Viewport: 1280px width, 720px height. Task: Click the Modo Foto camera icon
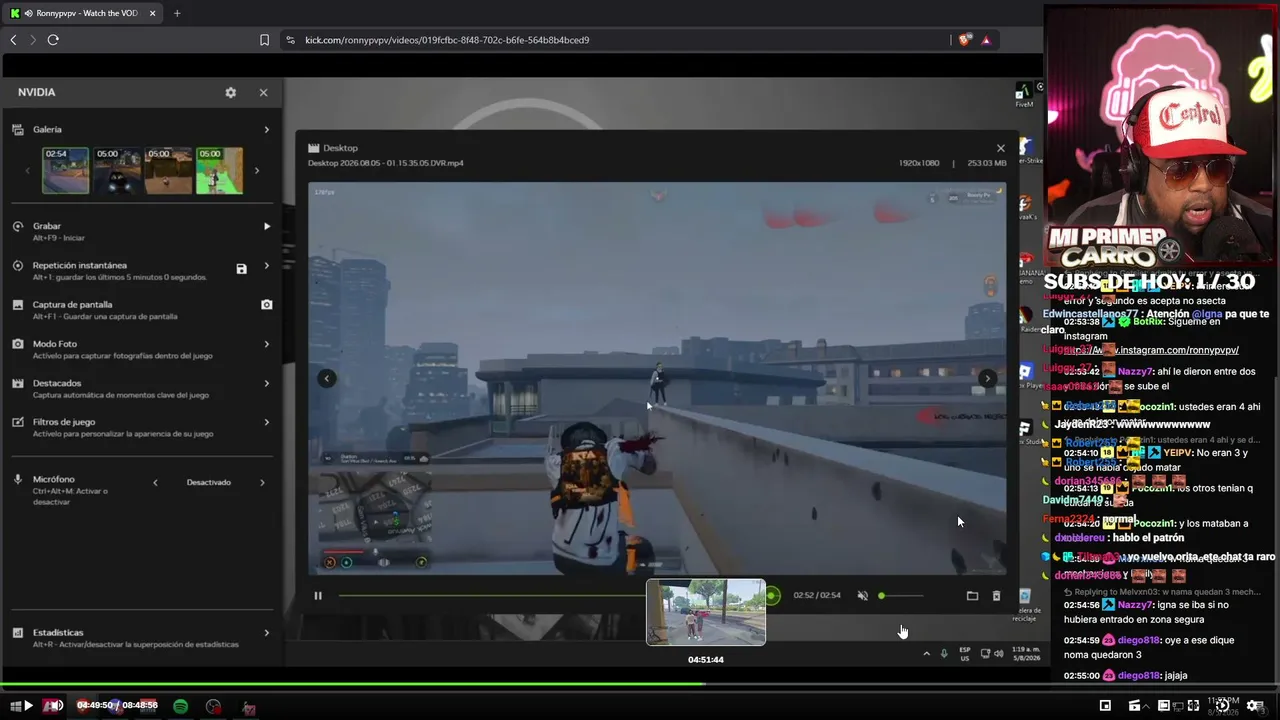[18, 343]
